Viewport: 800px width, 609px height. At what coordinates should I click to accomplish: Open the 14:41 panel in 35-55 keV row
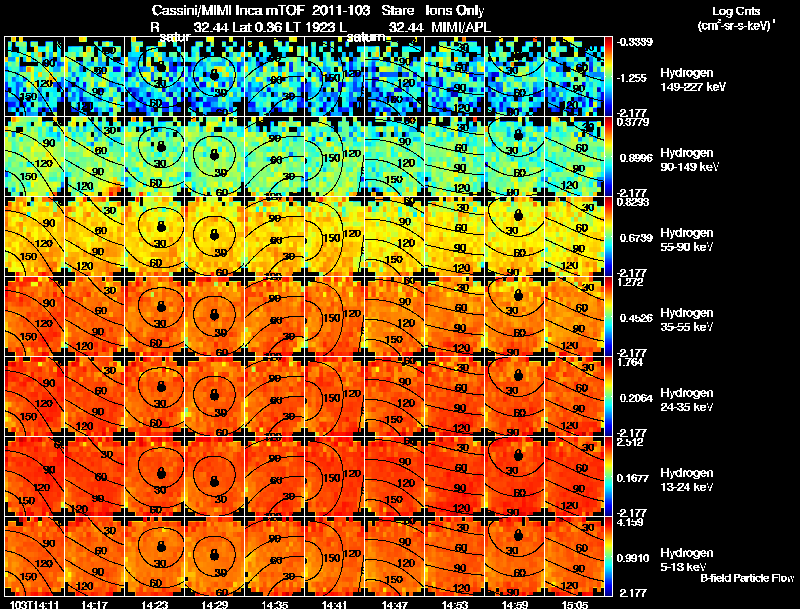pyautogui.click(x=335, y=316)
